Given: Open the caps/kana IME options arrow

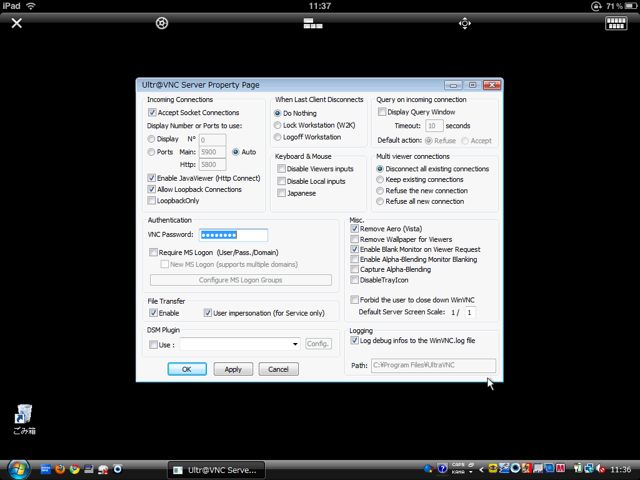Looking at the screenshot, I should click(x=471, y=472).
